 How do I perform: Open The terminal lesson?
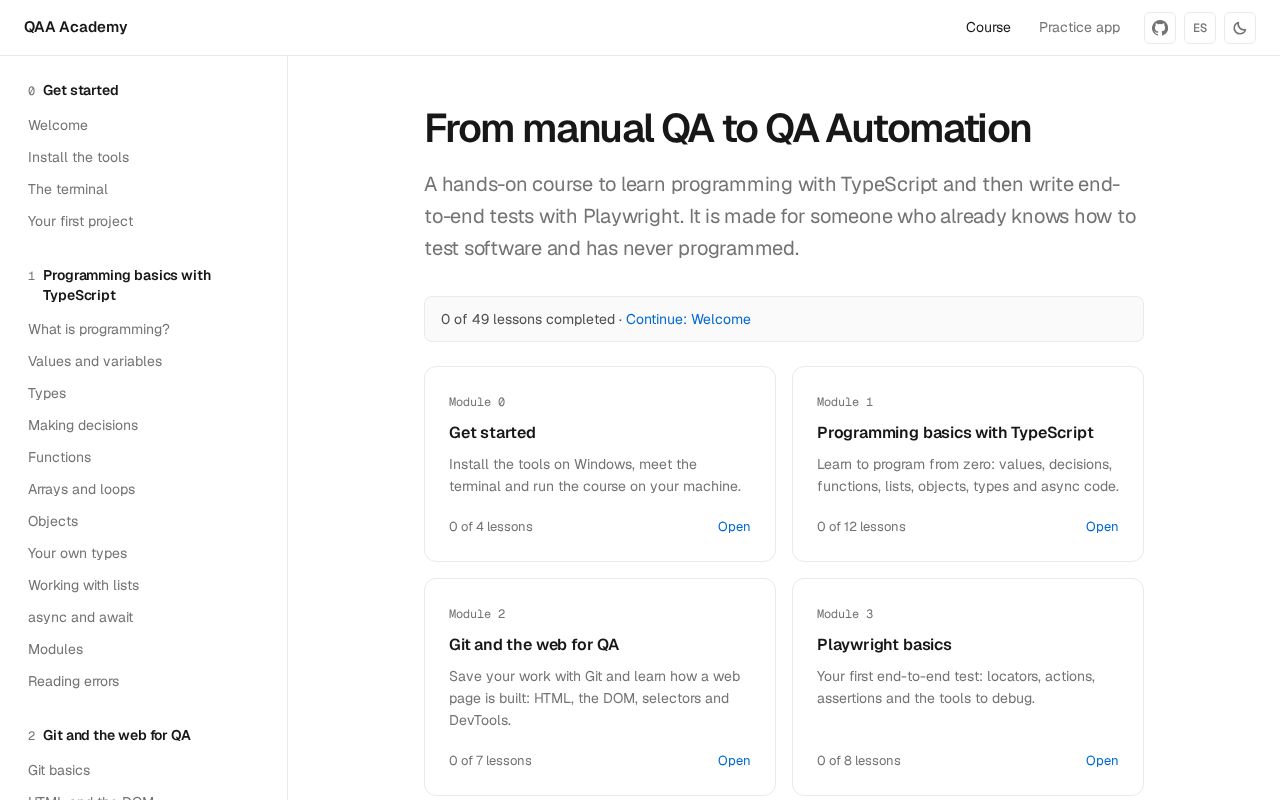68,189
